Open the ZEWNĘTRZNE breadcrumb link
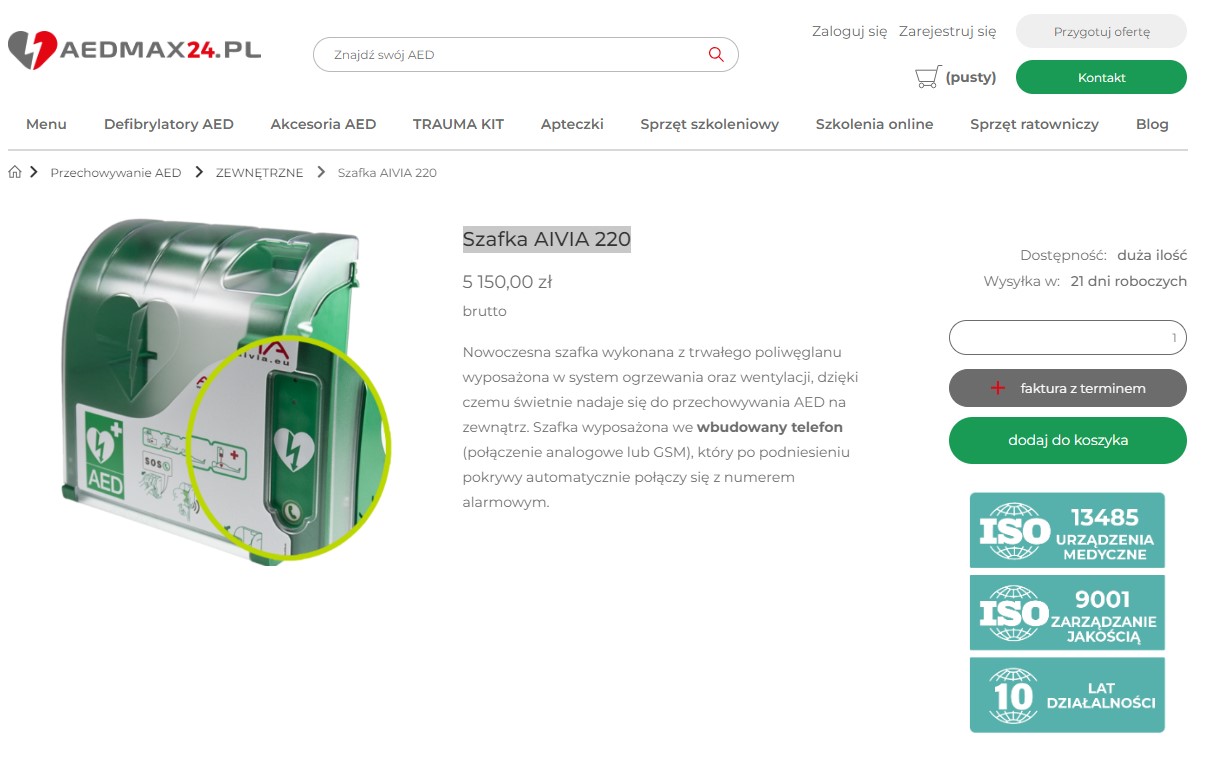This screenshot has width=1210, height=777. 259,172
